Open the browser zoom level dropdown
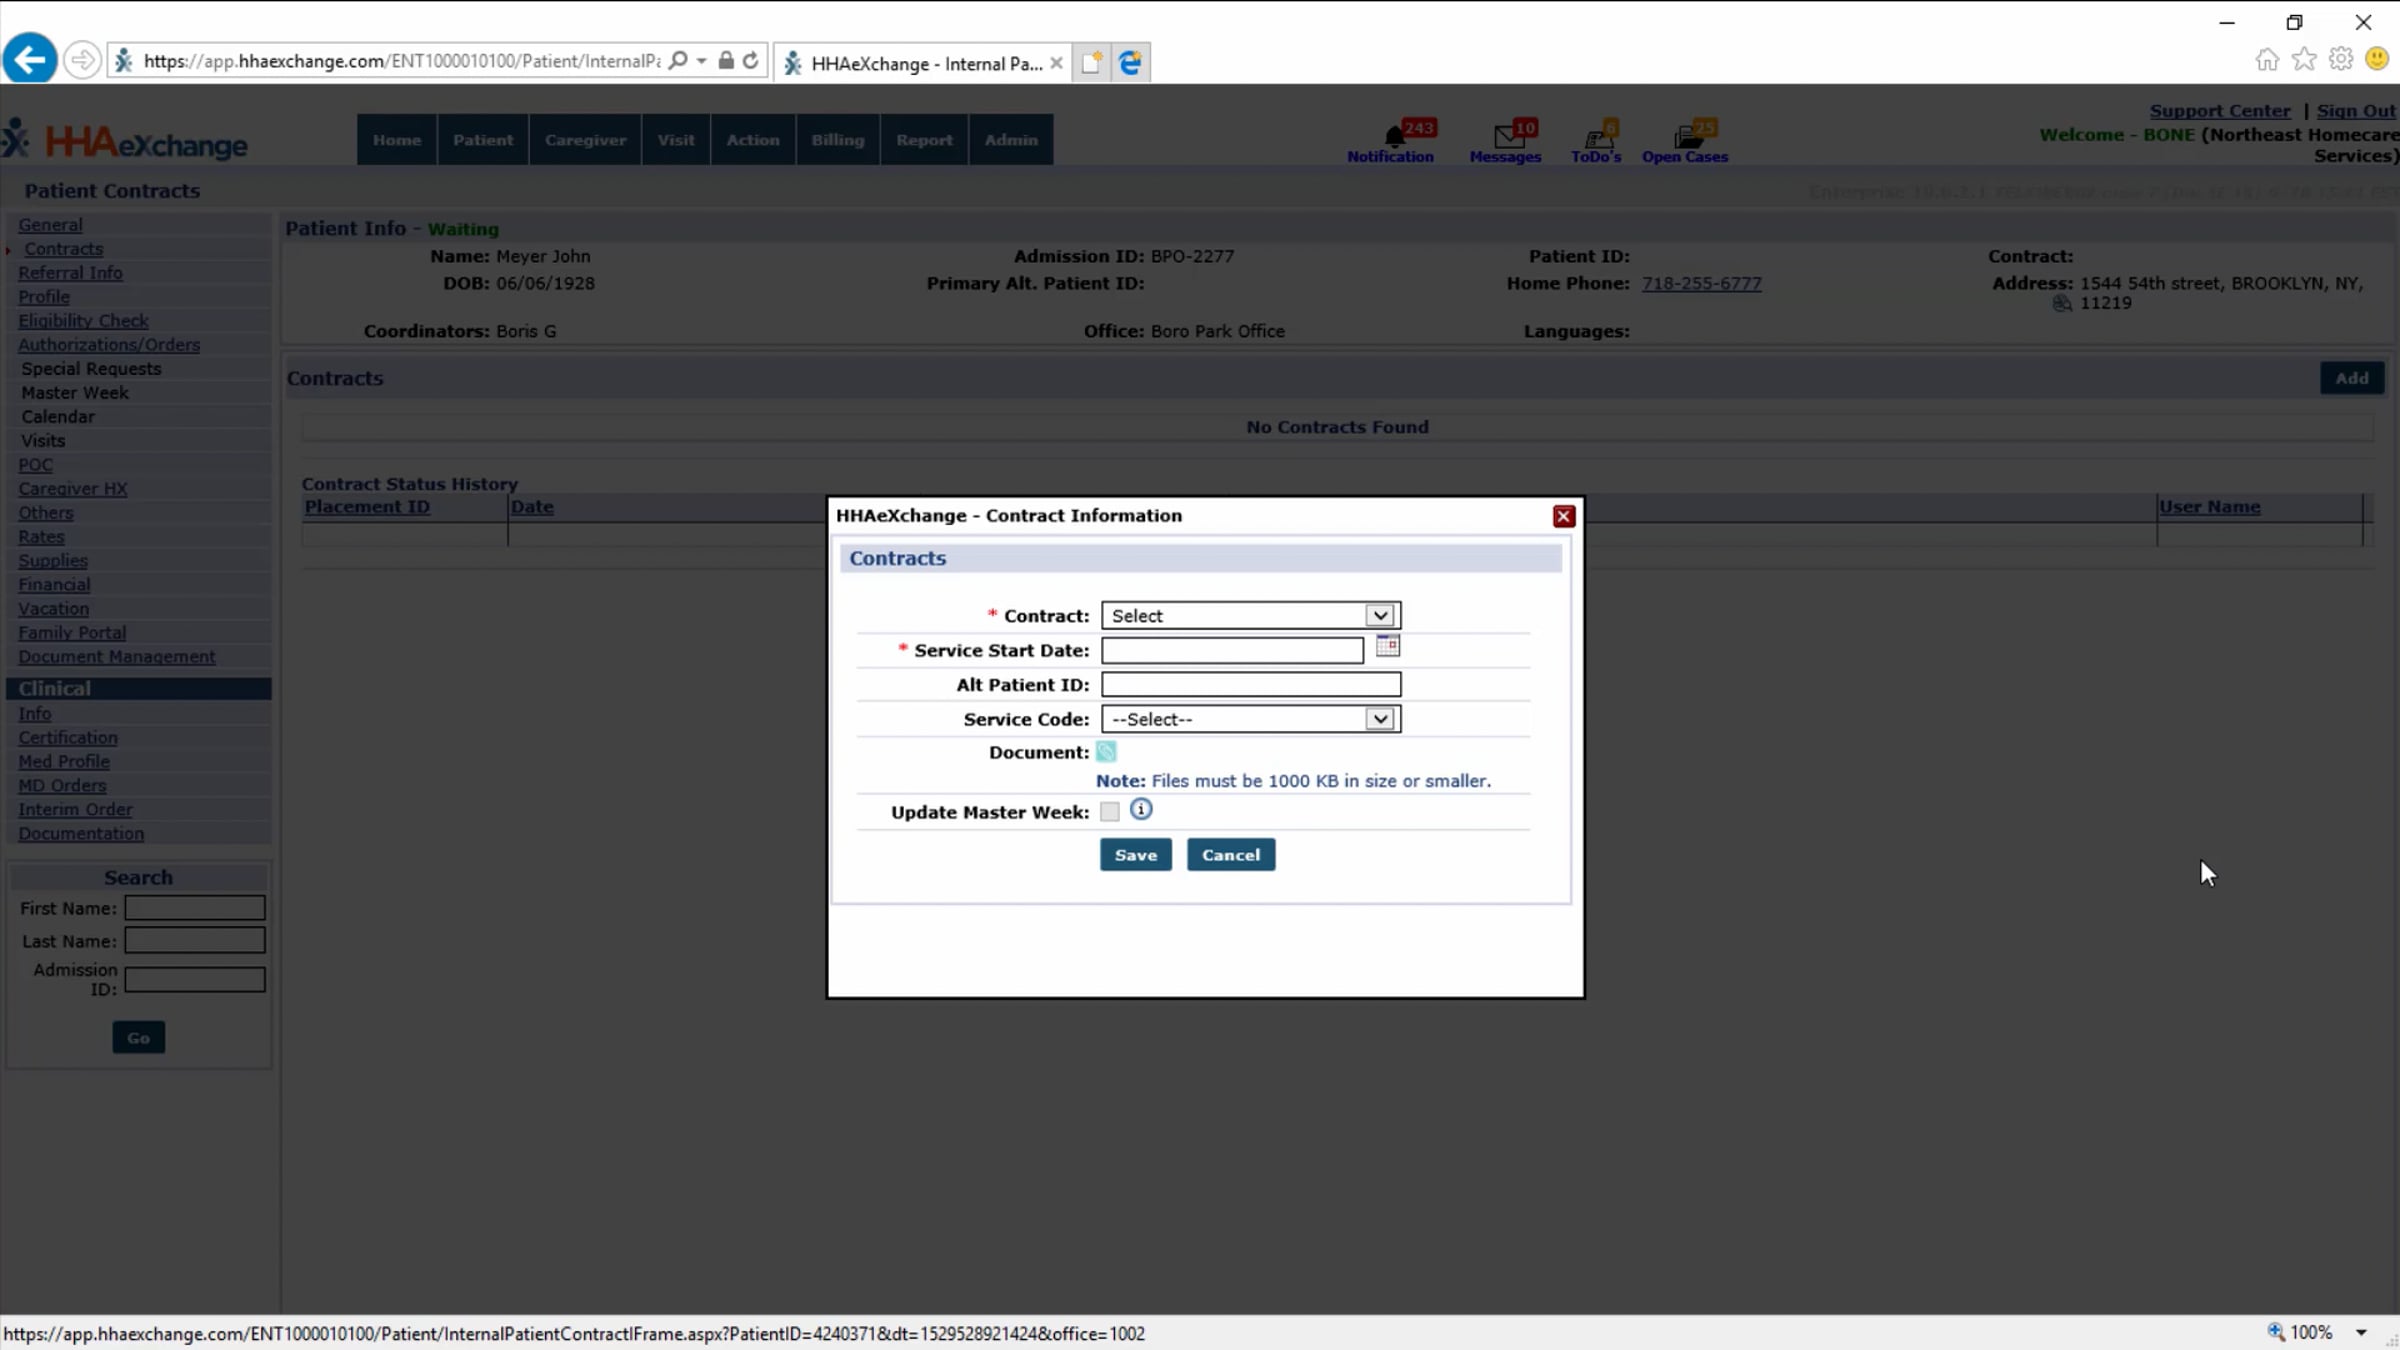Screen dimensions: 2400x1350 (x=2361, y=1333)
